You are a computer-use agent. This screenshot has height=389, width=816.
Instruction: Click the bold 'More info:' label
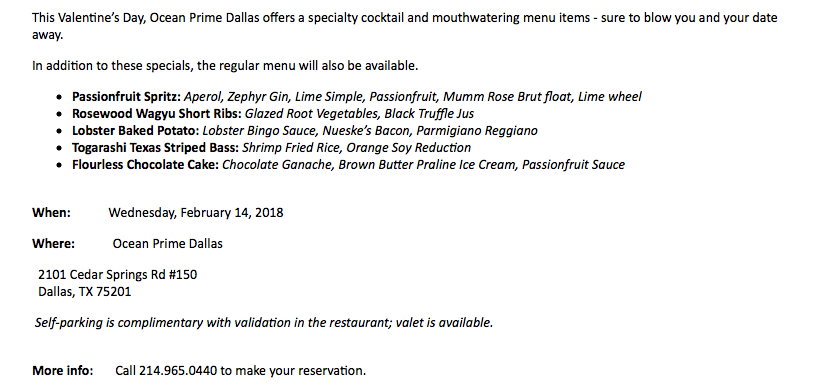pyautogui.click(x=62, y=371)
